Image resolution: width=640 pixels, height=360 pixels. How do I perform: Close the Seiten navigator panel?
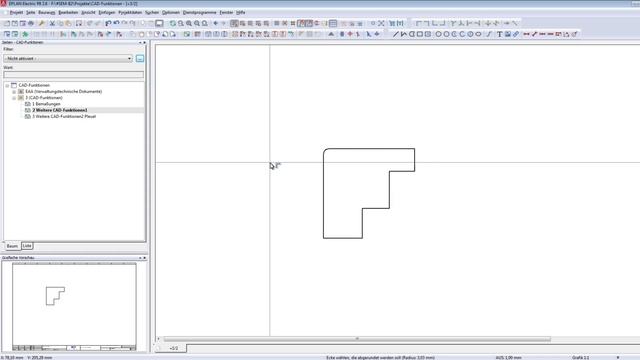coord(144,42)
